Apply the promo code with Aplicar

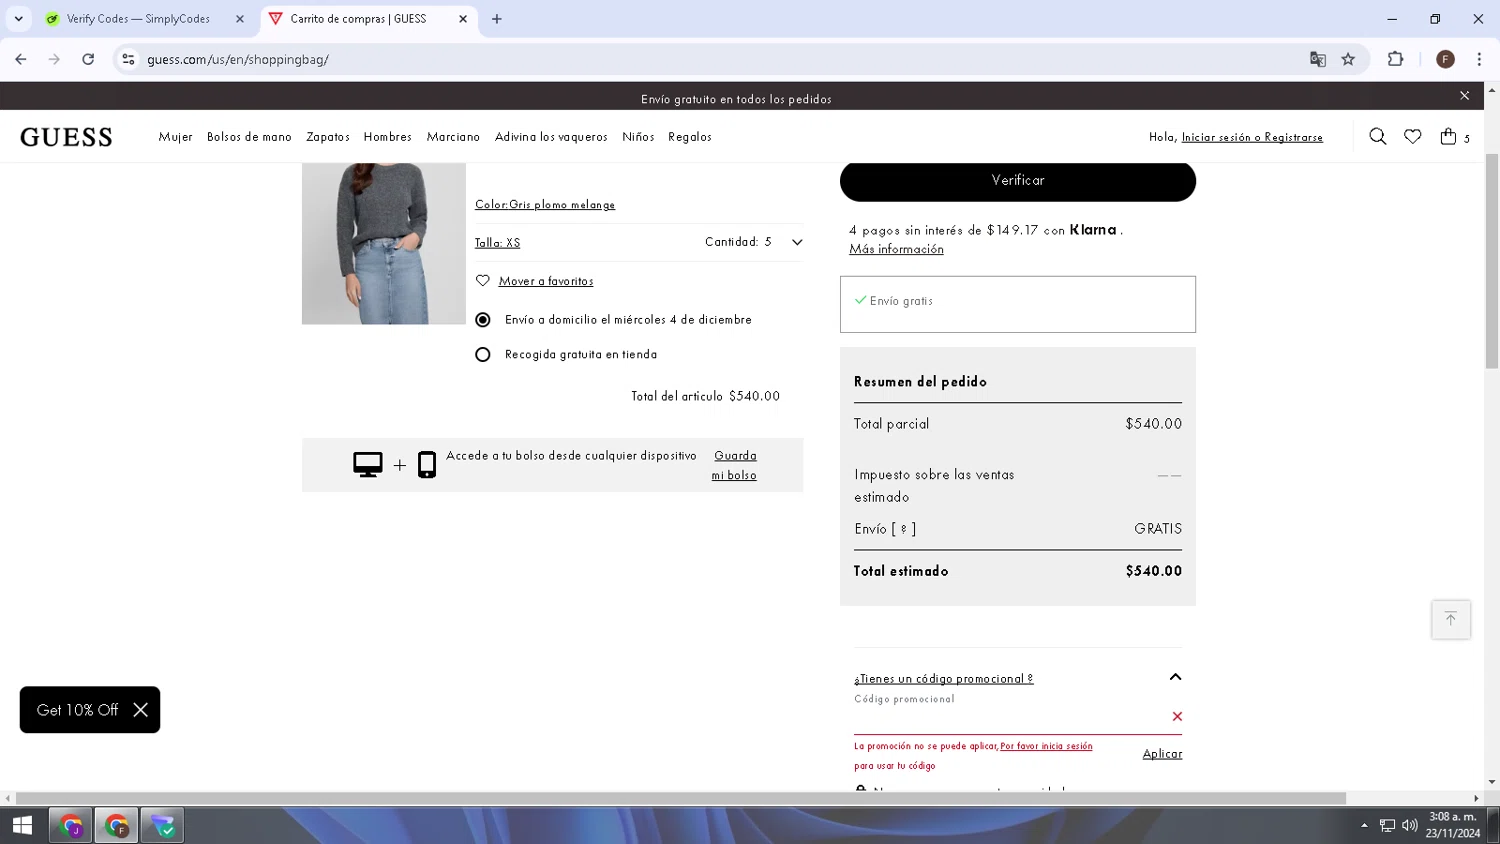[x=1162, y=754]
